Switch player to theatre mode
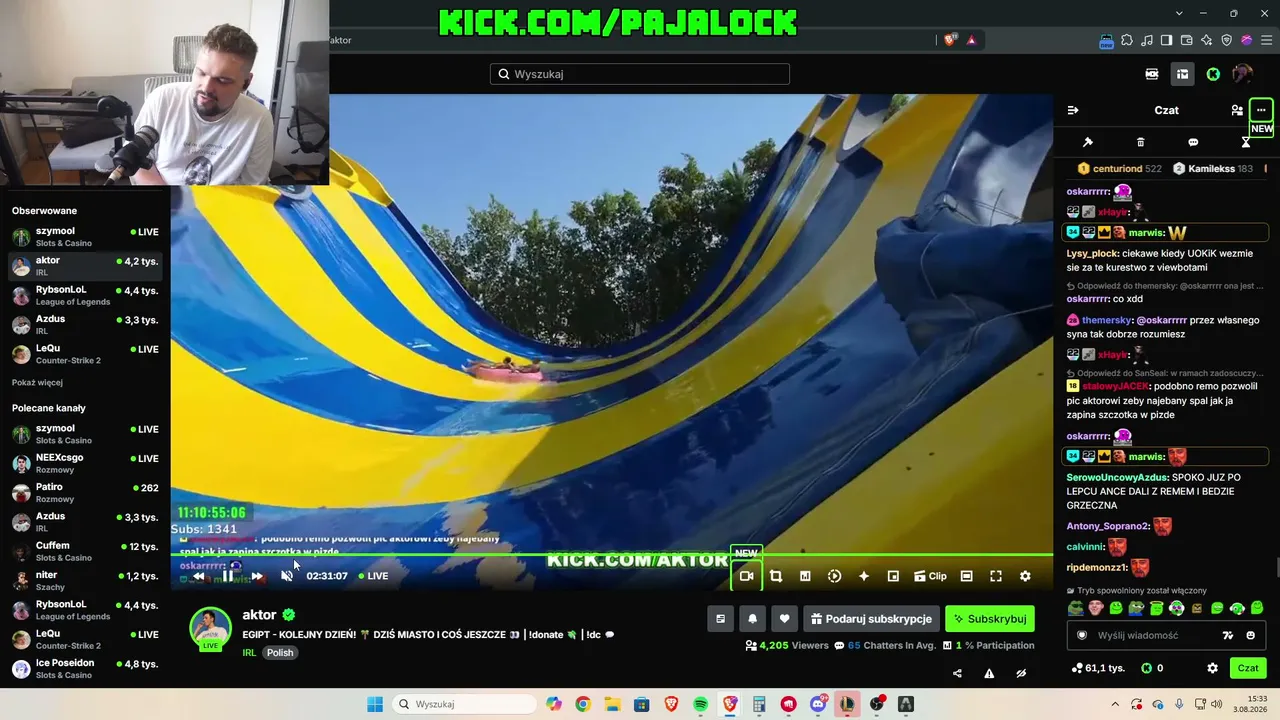Viewport: 1280px width, 720px height. pyautogui.click(x=967, y=576)
